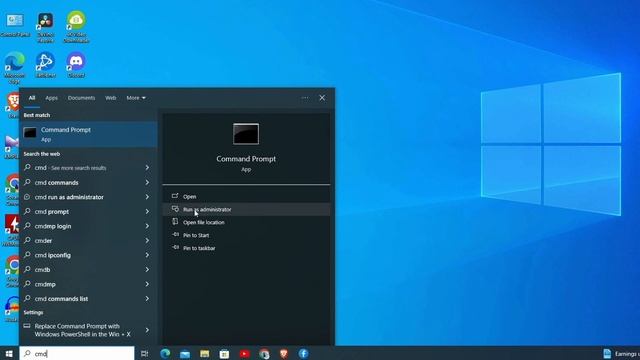640x360 pixels.
Task: Open Brave browser from the taskbar
Action: click(x=284, y=353)
